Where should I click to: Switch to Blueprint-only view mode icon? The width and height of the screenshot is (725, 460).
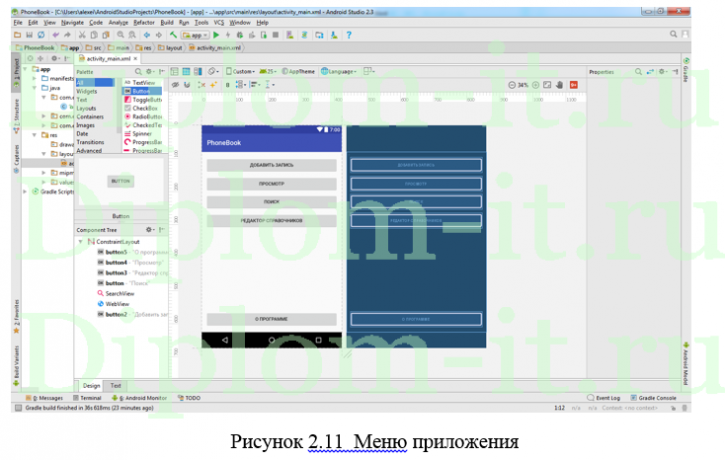(x=186, y=72)
